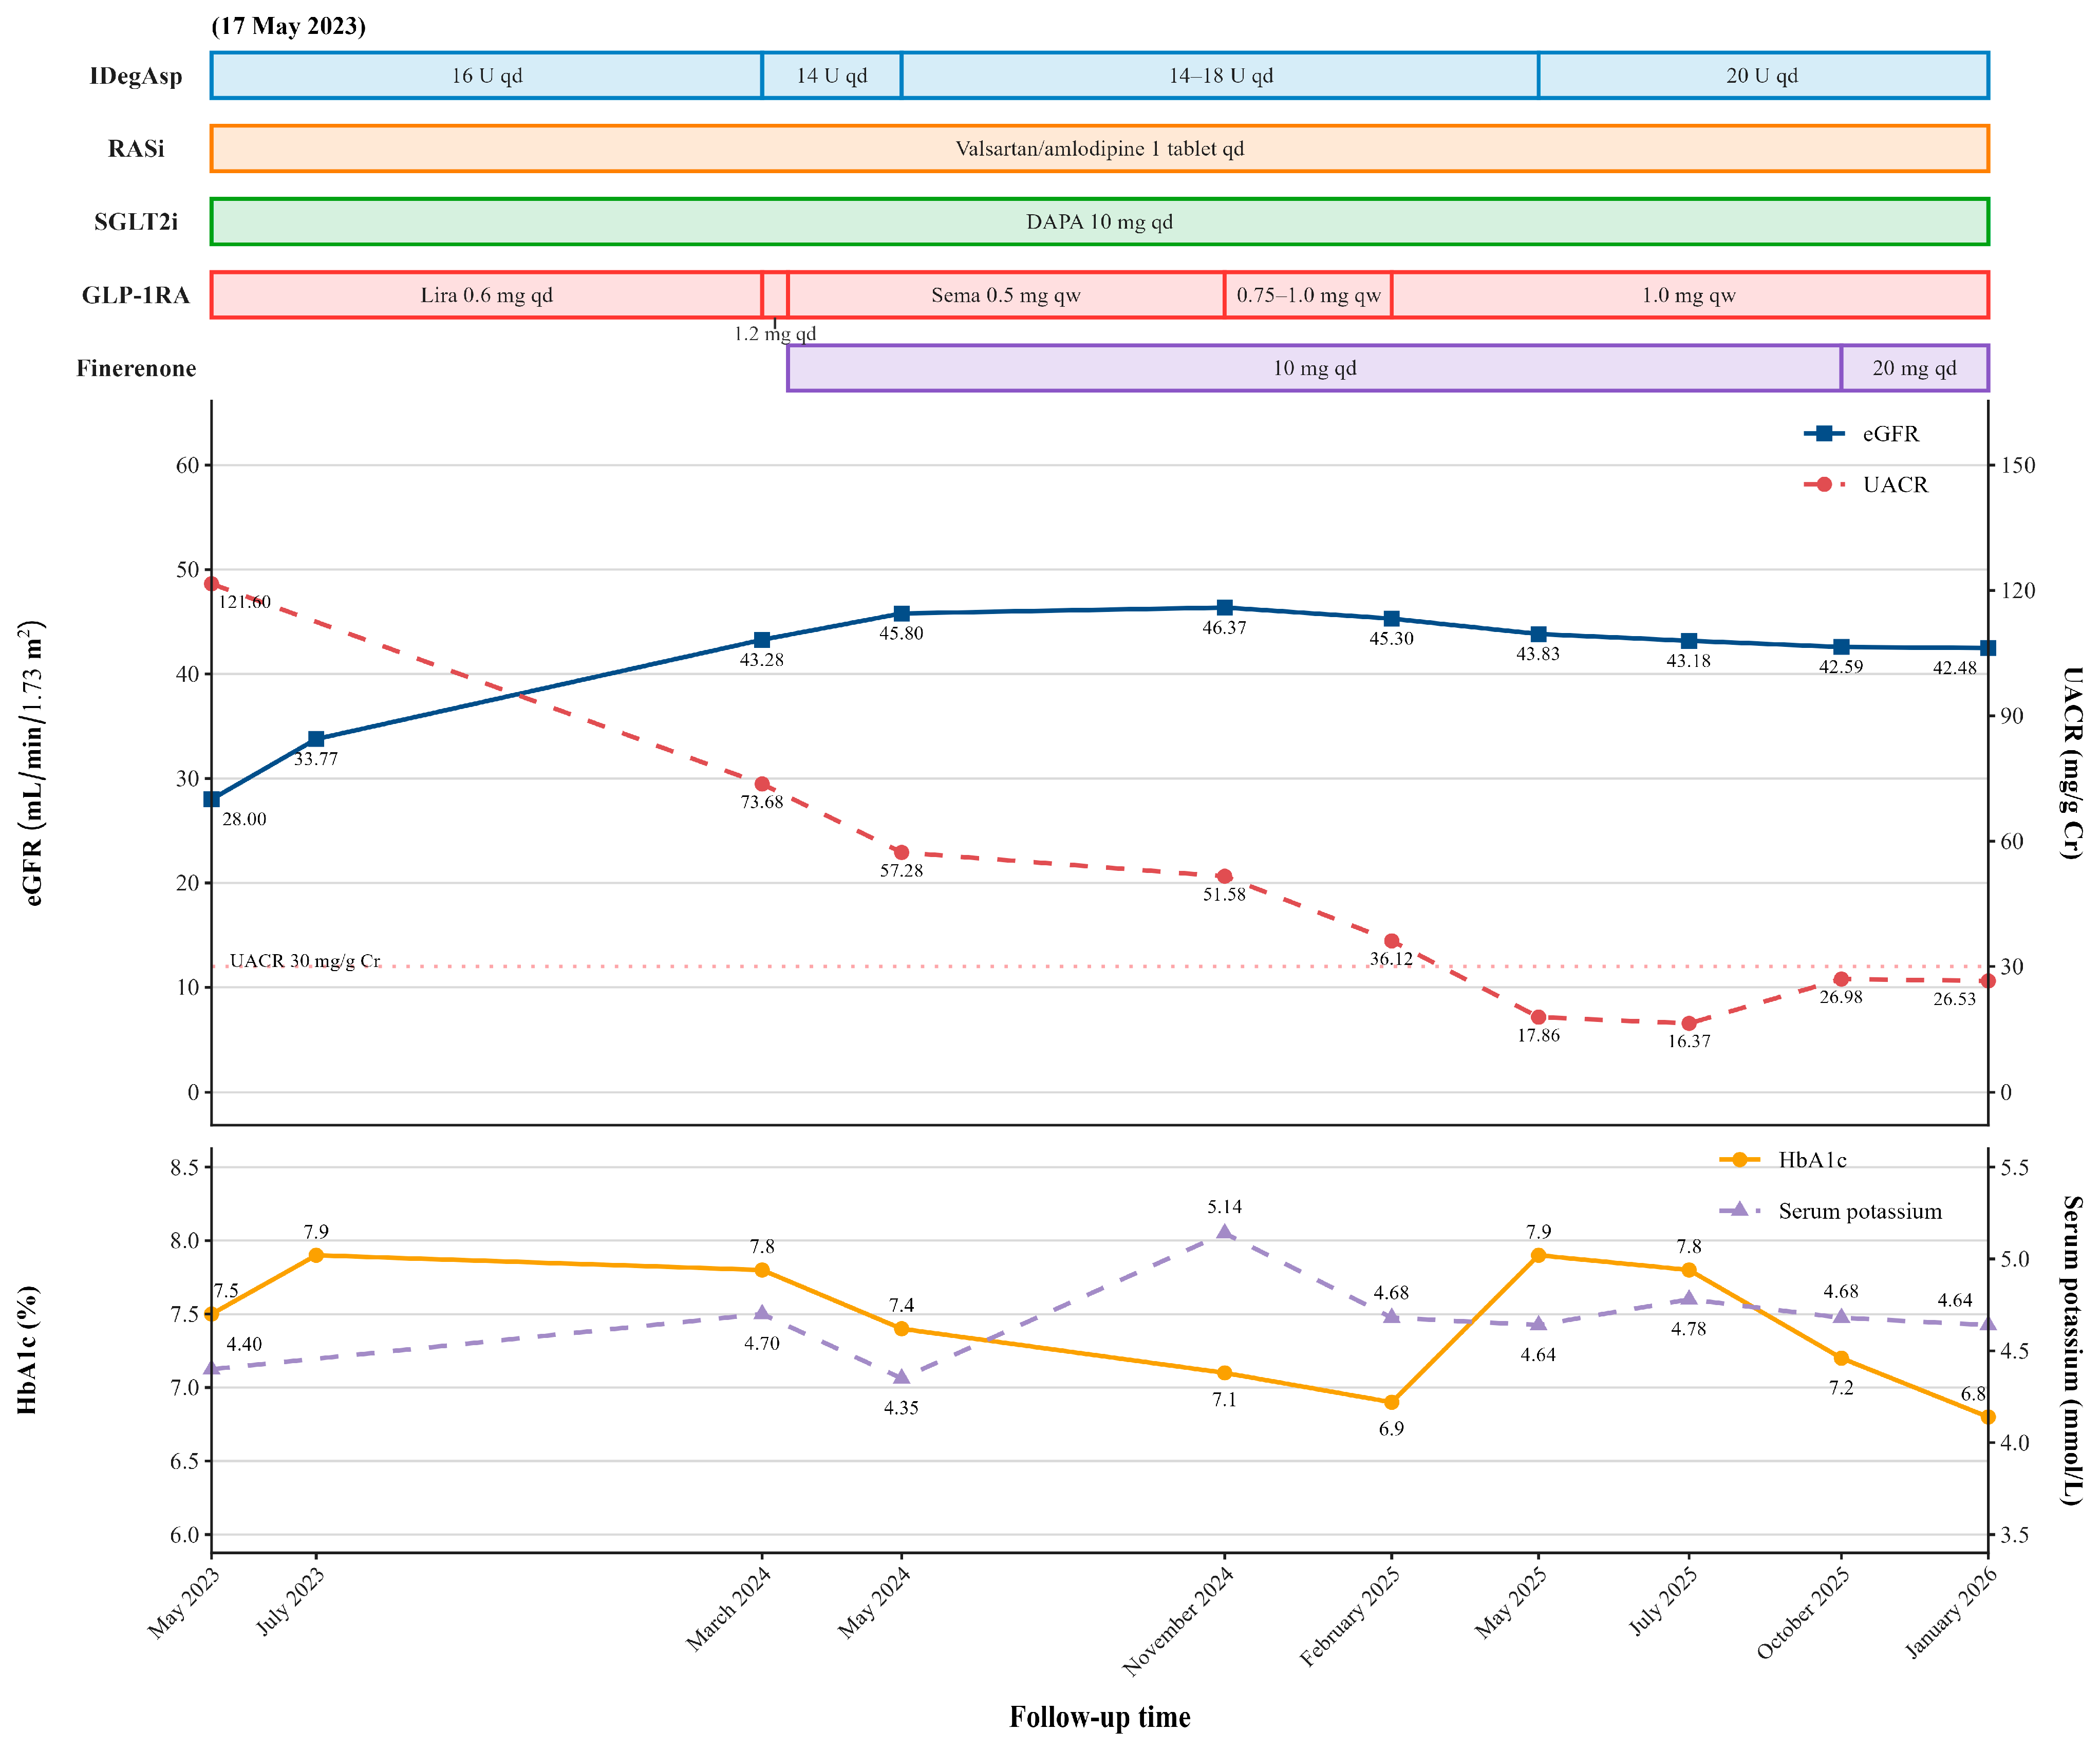Click the UACR value label 57.28
Screen dimensions: 2100x1749
901,871
